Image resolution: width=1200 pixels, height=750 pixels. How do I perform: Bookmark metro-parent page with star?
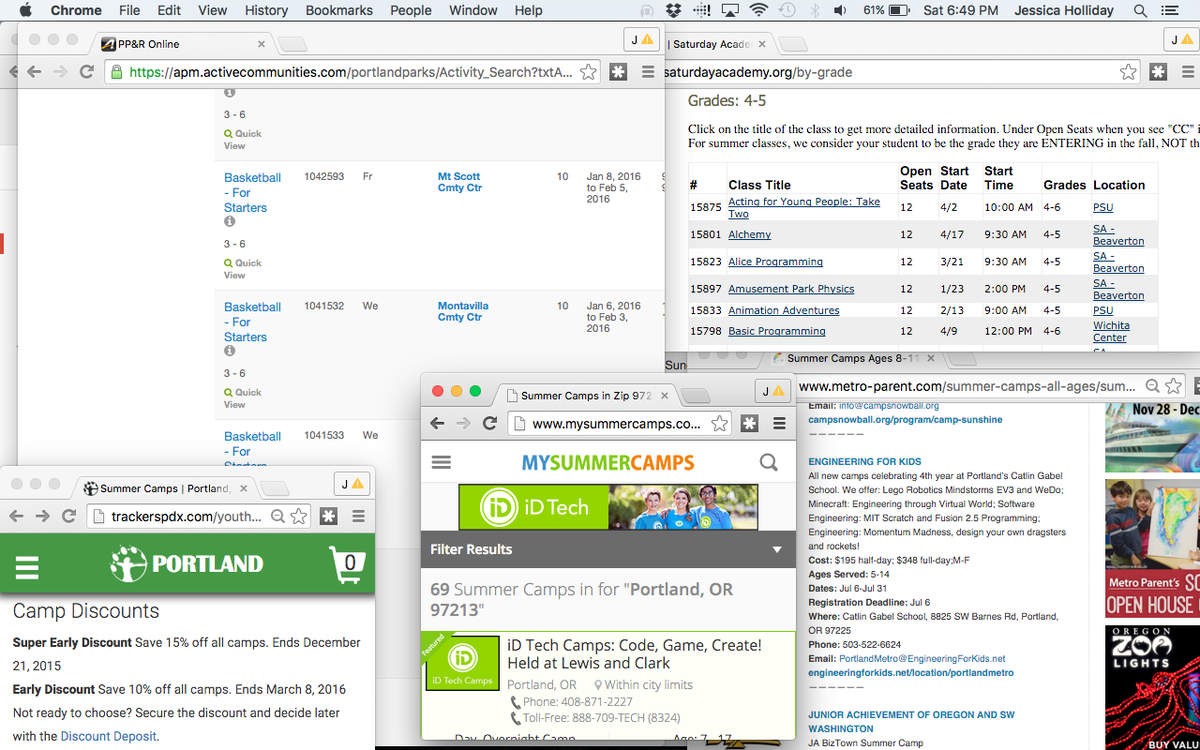1175,386
